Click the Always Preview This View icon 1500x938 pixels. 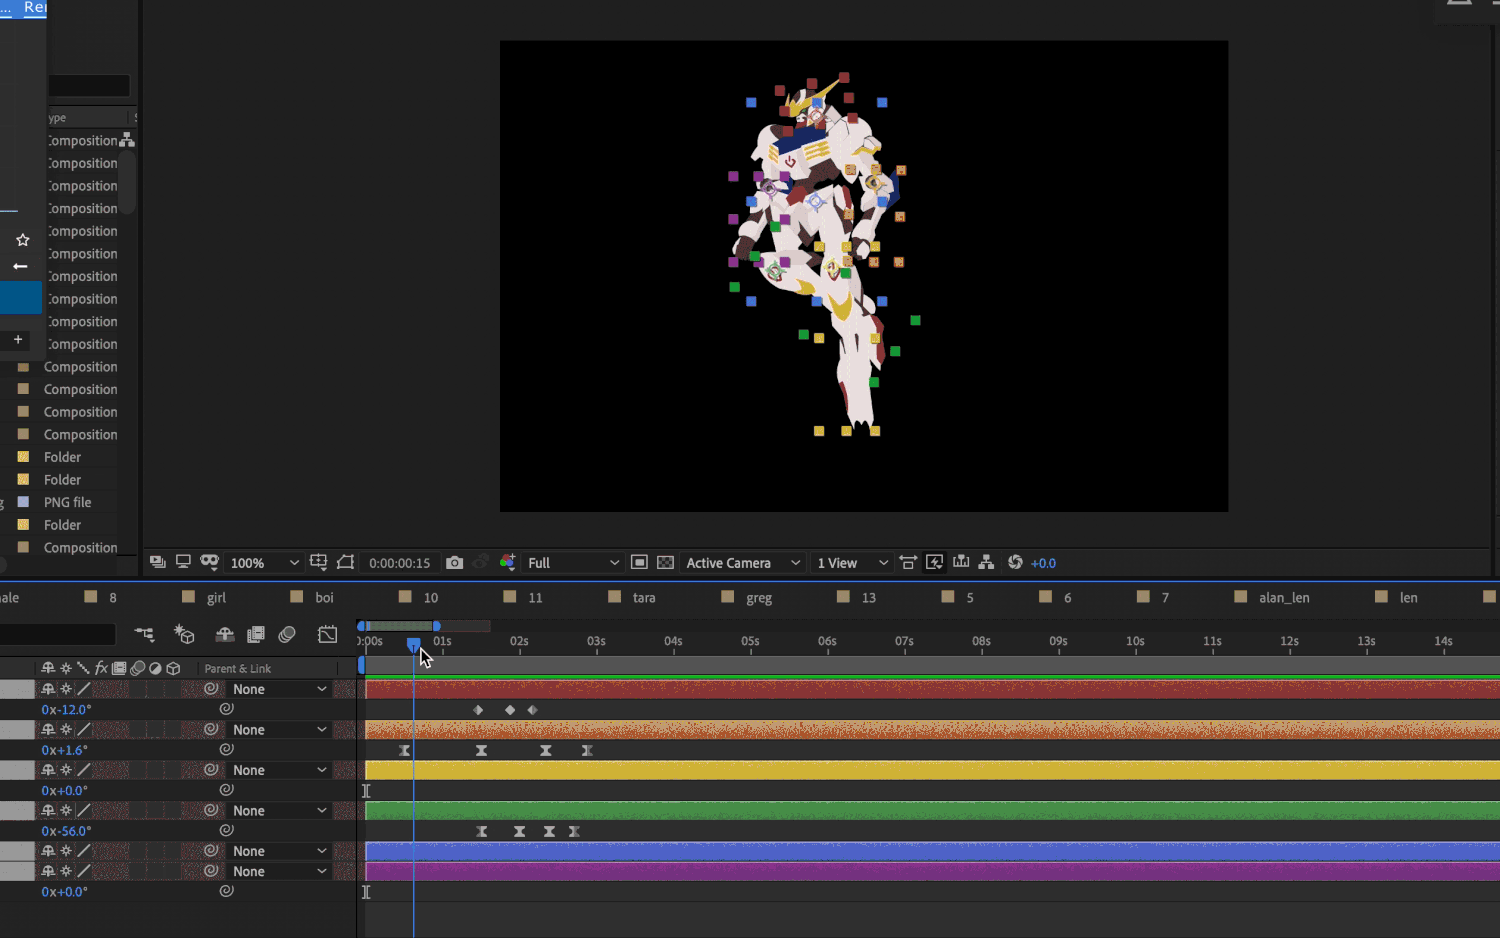pyautogui.click(x=157, y=562)
